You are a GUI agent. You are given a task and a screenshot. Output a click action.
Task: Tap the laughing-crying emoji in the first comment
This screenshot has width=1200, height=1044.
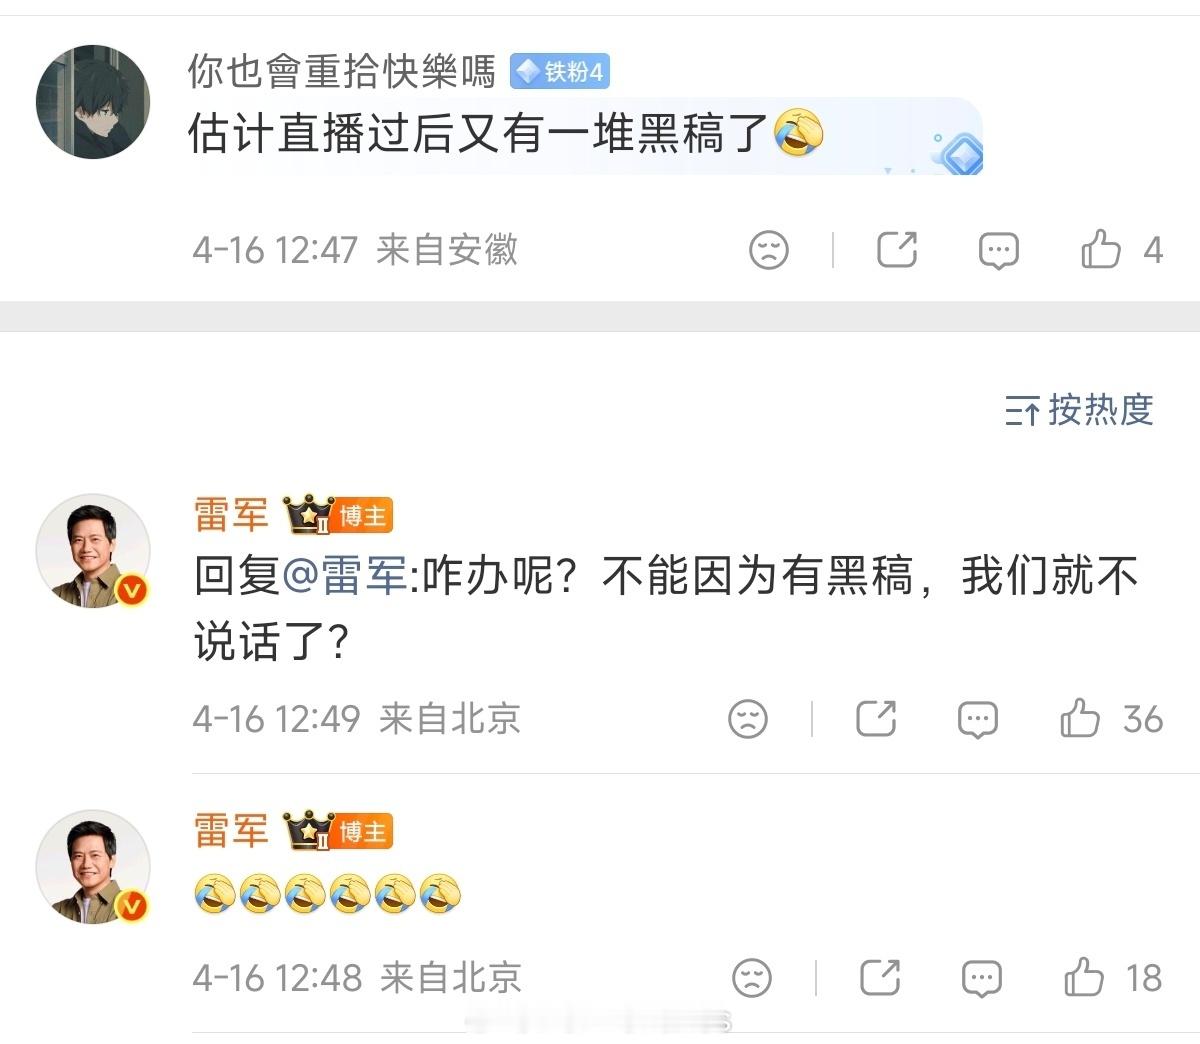799,133
